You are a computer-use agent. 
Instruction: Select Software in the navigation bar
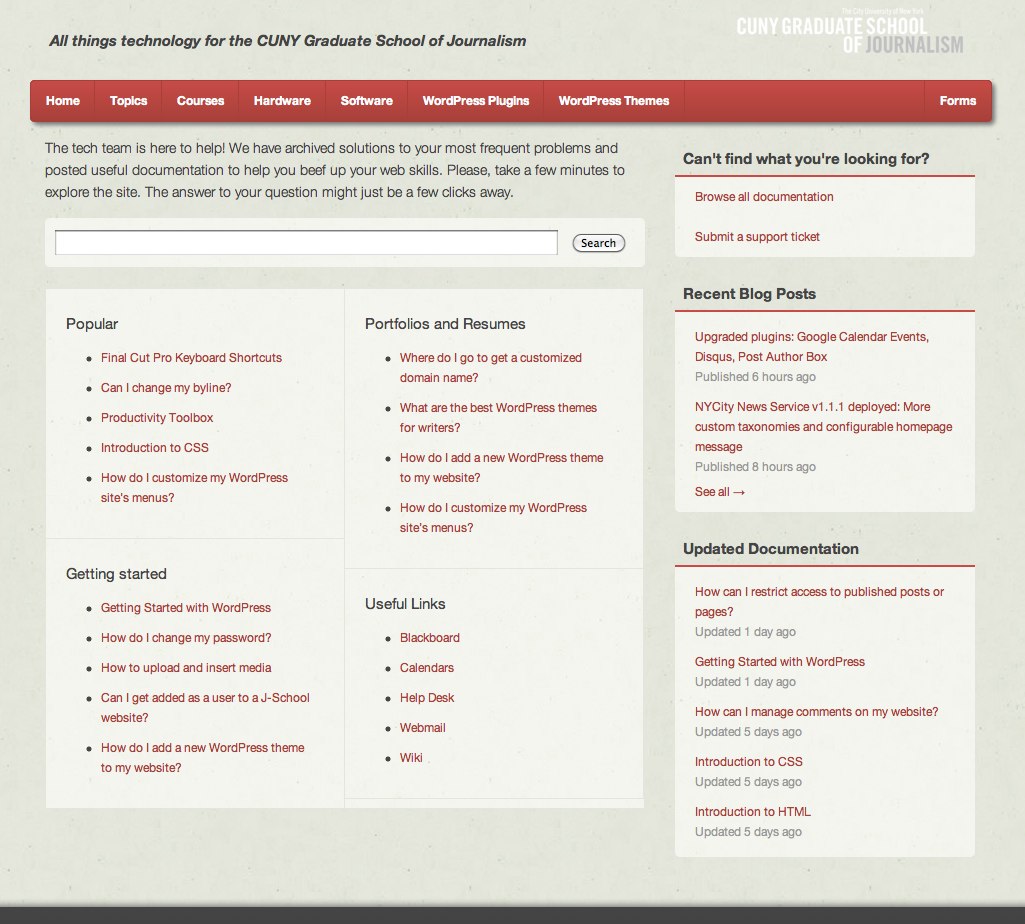click(366, 101)
